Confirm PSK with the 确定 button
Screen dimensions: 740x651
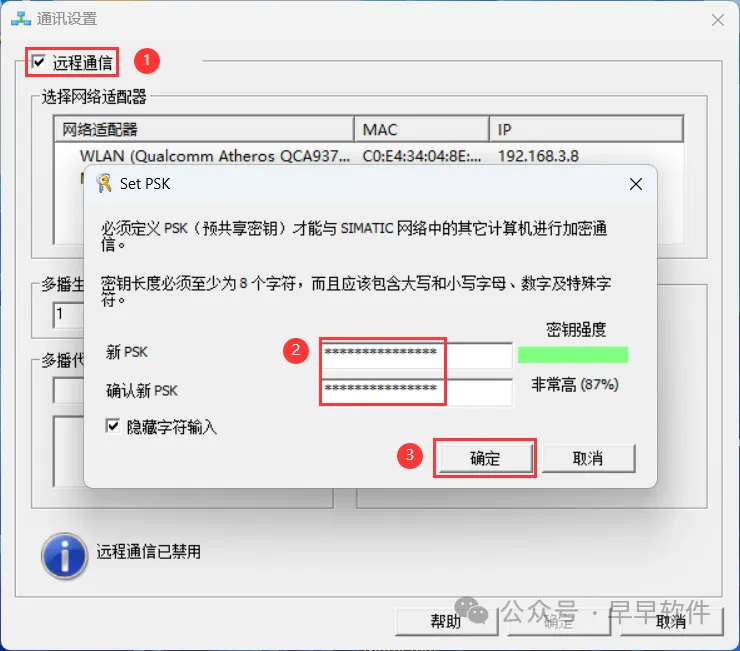pyautogui.click(x=485, y=458)
